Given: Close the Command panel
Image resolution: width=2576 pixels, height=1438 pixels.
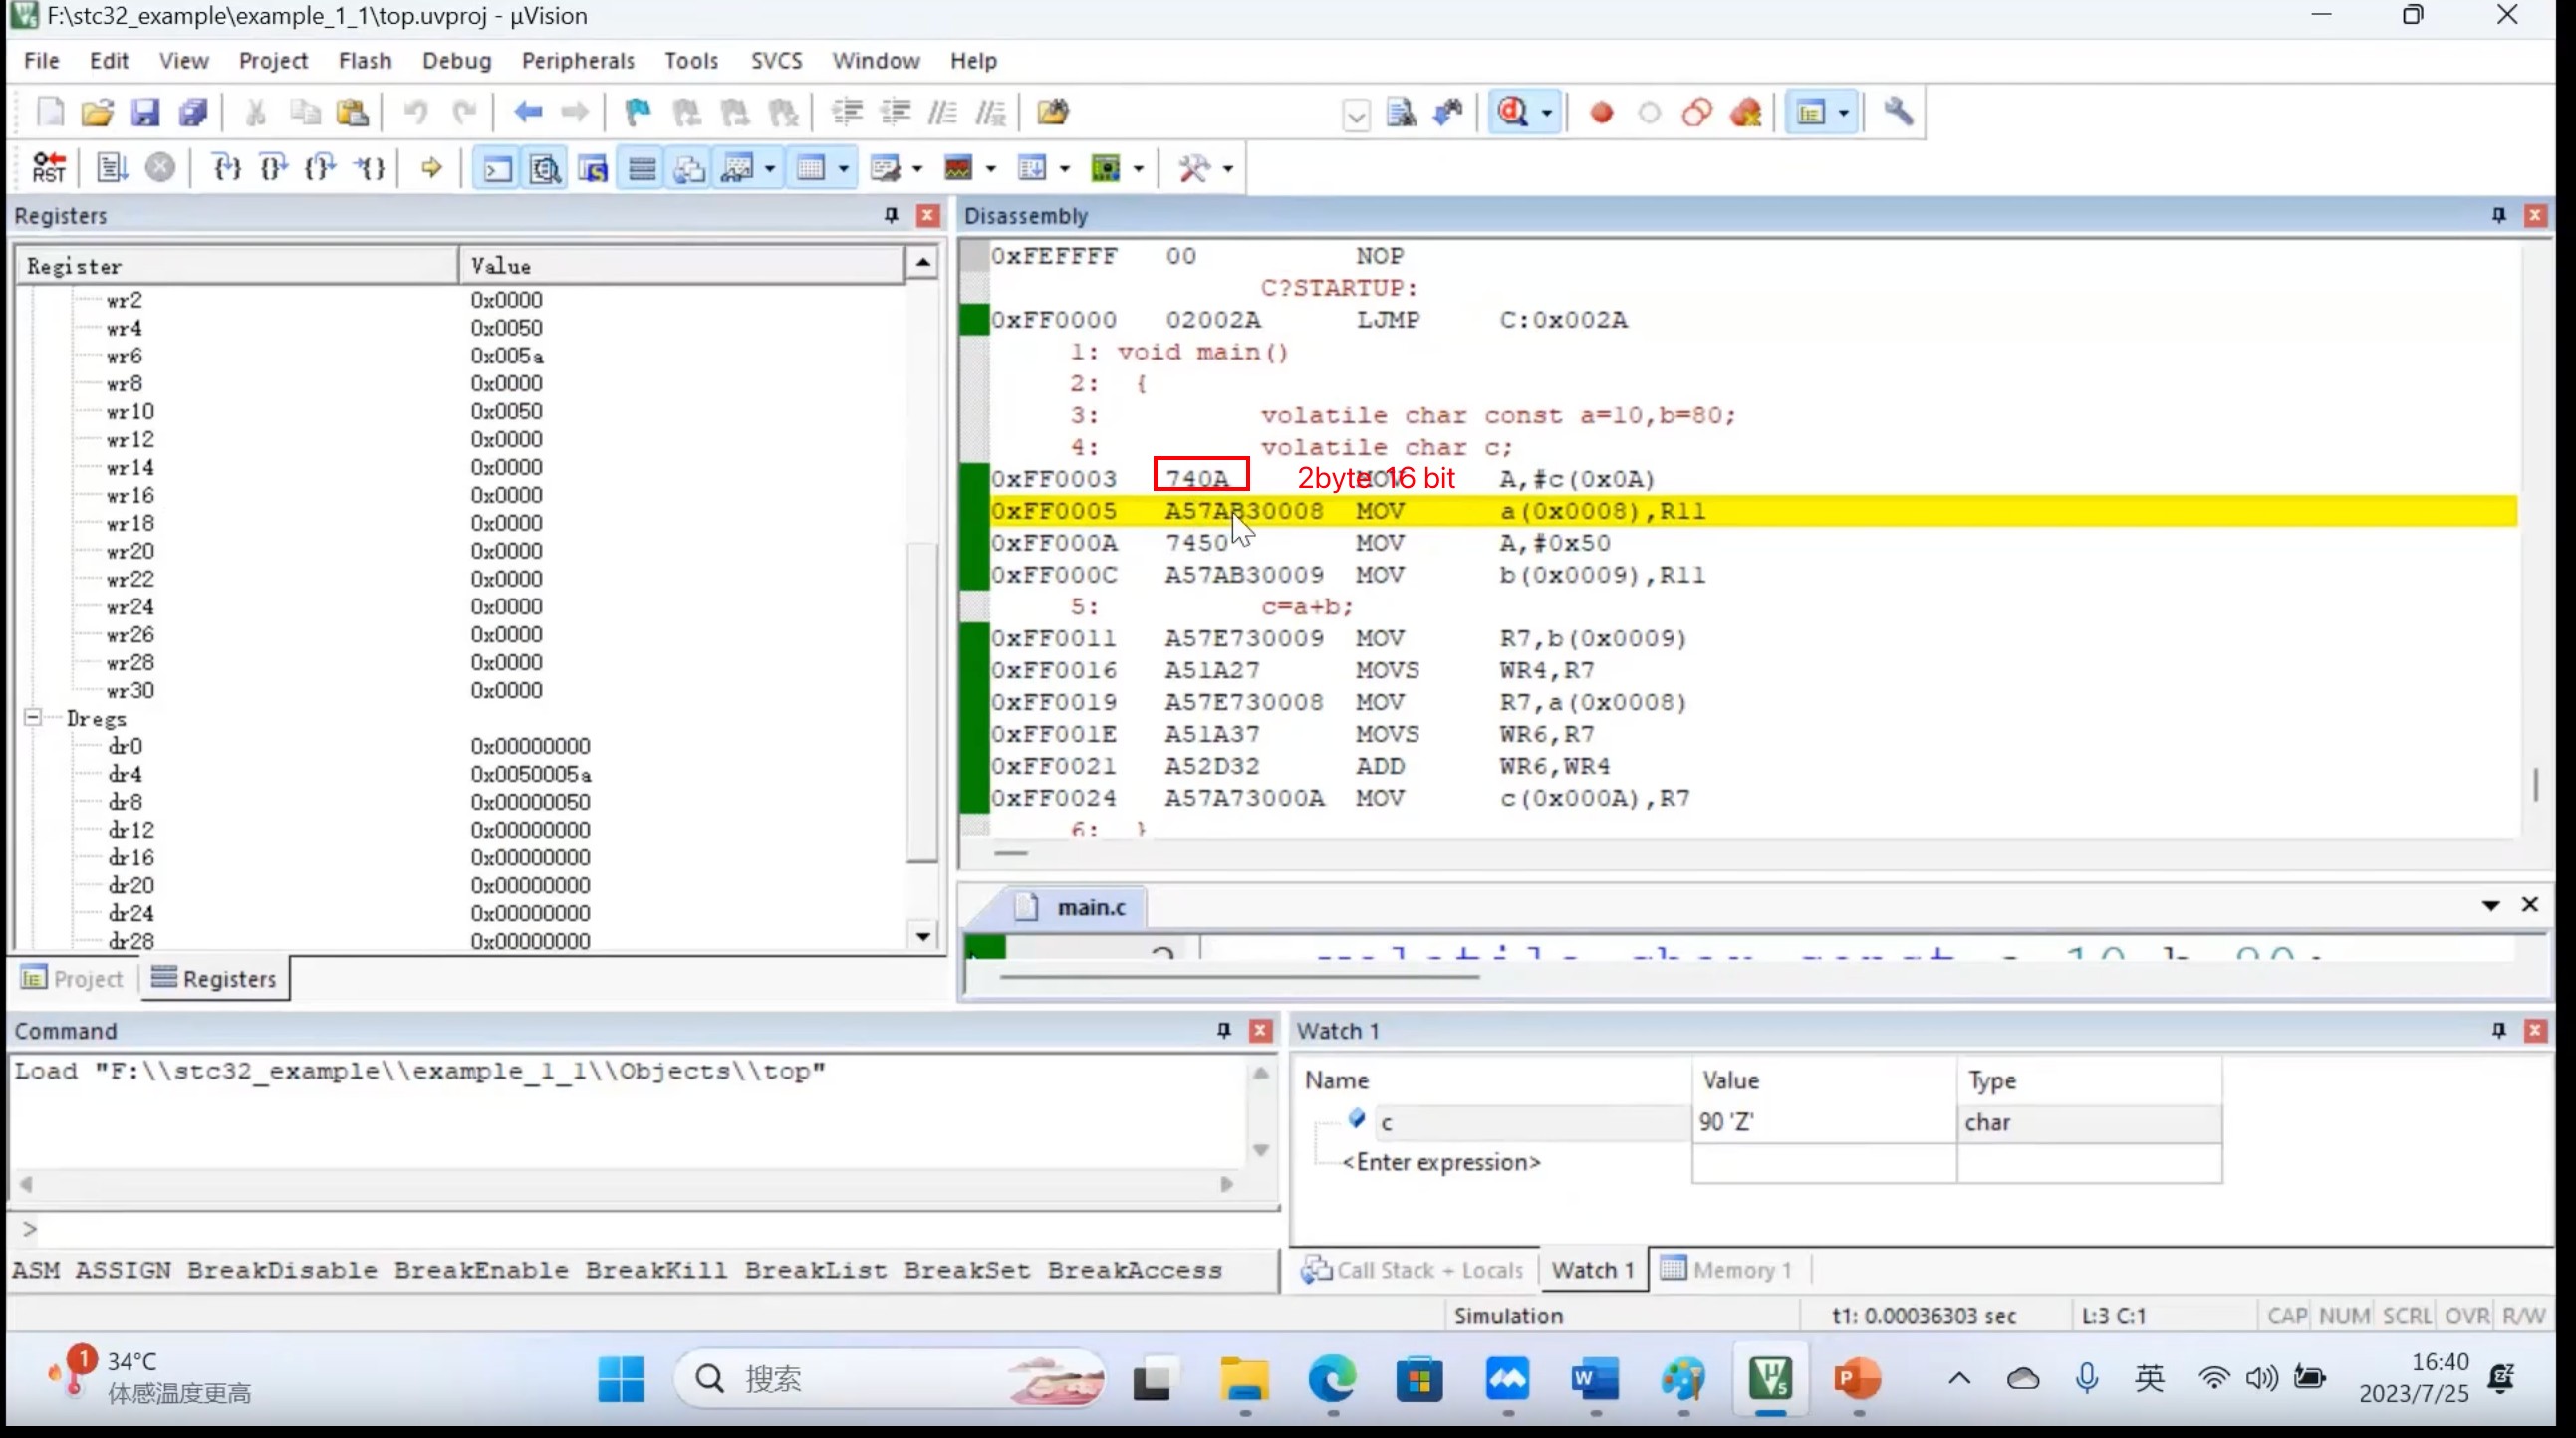Looking at the screenshot, I should [1261, 1030].
